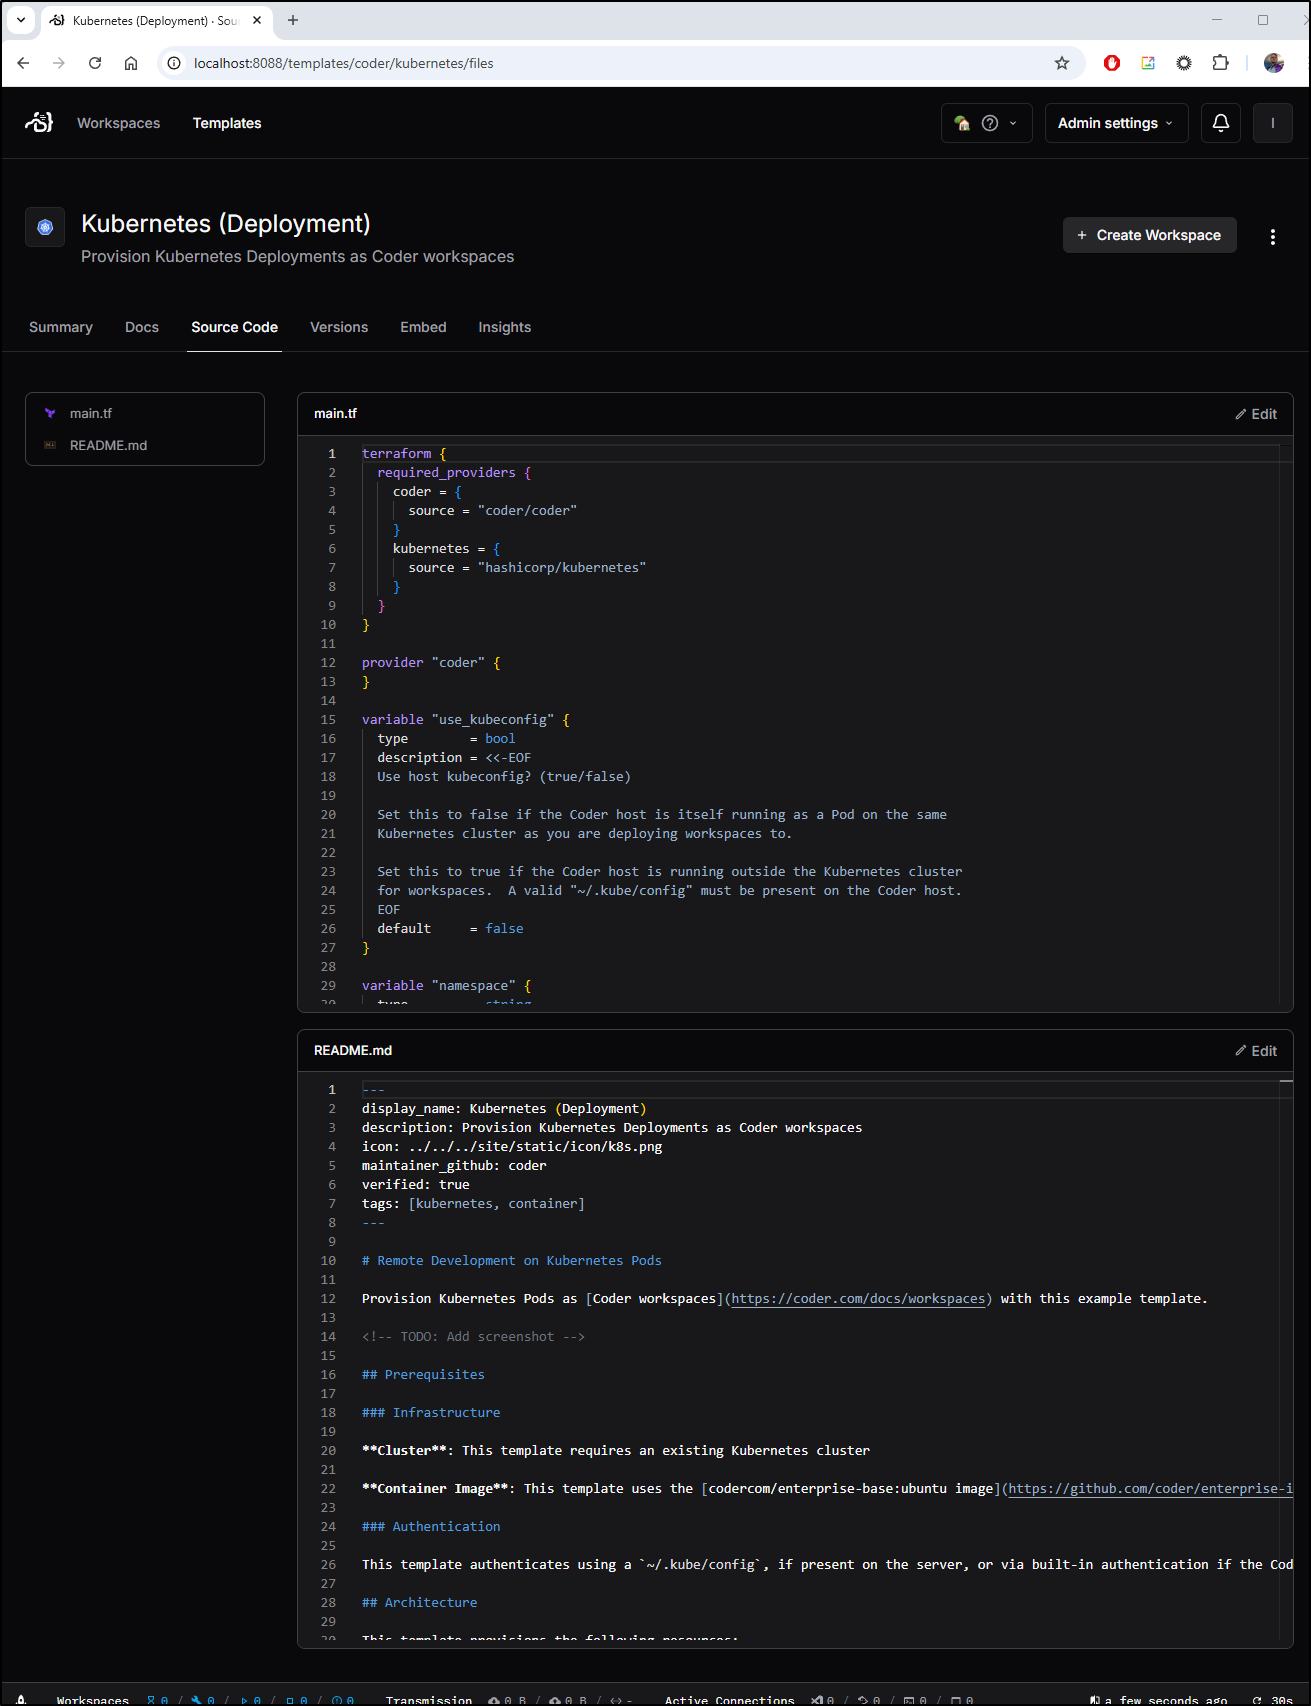Click the coder.com/docs/workspaces link in README
Viewport: 1311px width, 1706px height.
858,1299
